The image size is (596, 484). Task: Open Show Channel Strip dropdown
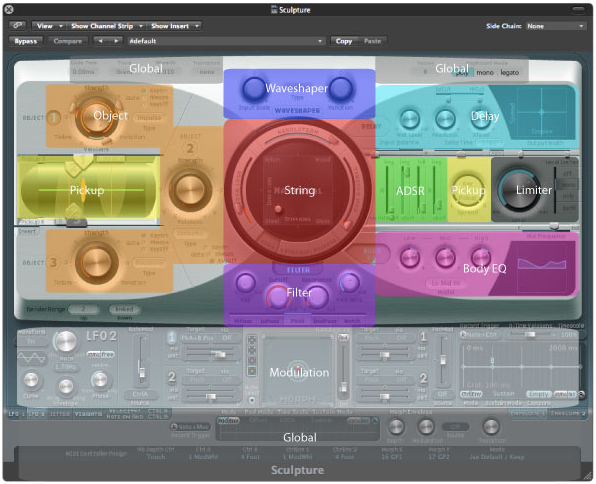[x=106, y=26]
